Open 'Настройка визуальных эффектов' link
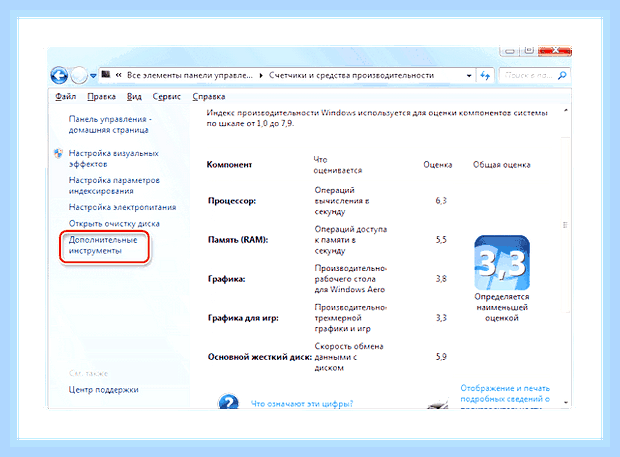620x457 pixels. [113, 159]
